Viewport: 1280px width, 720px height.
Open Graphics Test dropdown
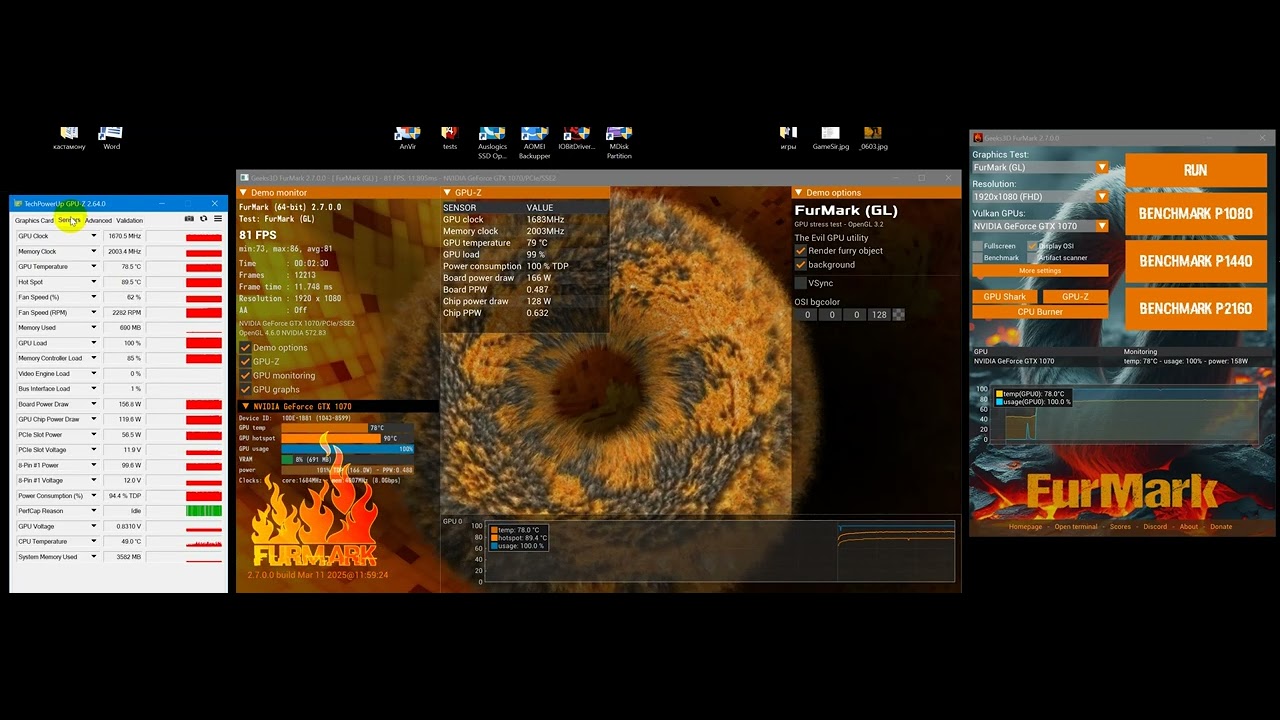[1040, 168]
